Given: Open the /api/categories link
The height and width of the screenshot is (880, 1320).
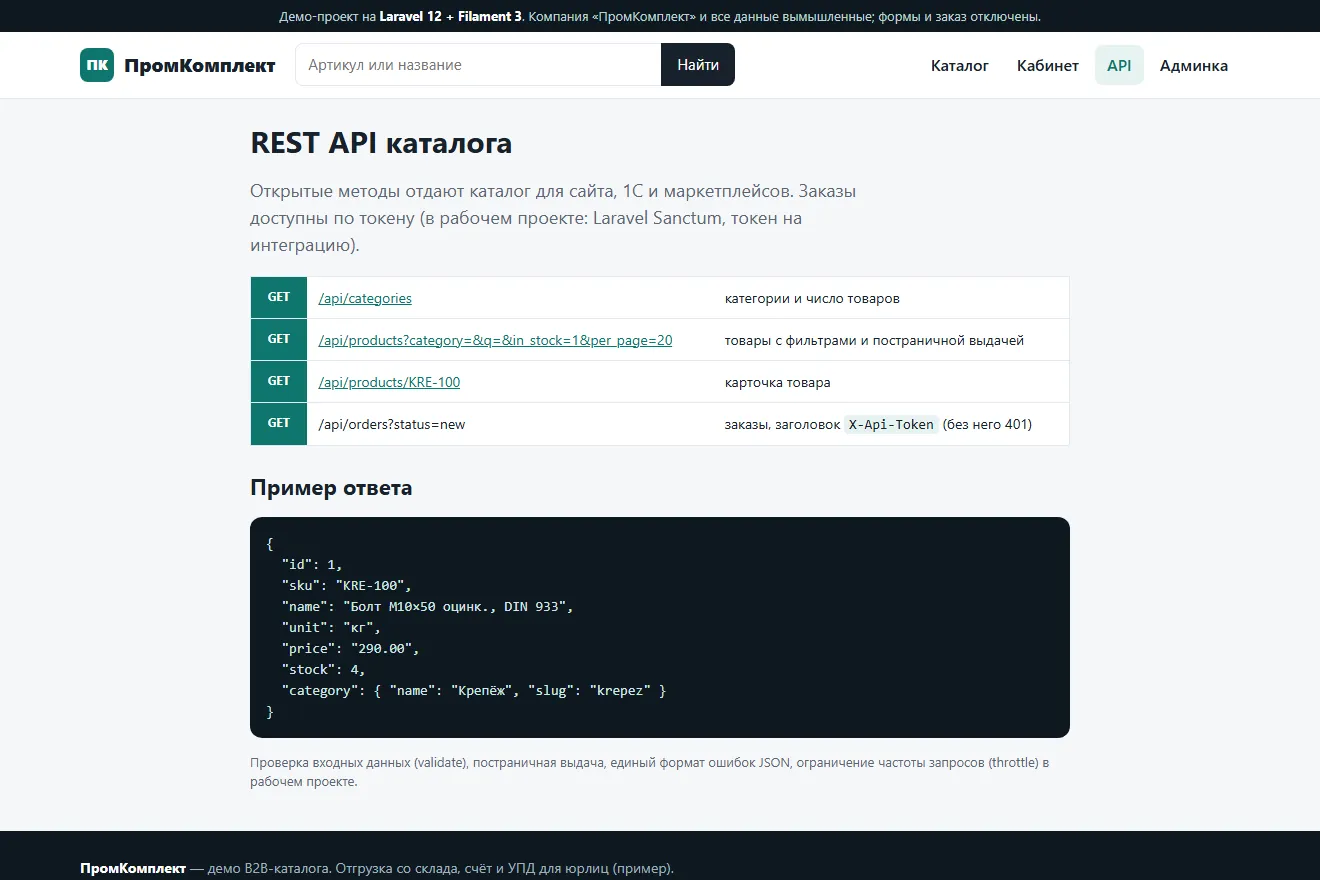Looking at the screenshot, I should coord(365,298).
